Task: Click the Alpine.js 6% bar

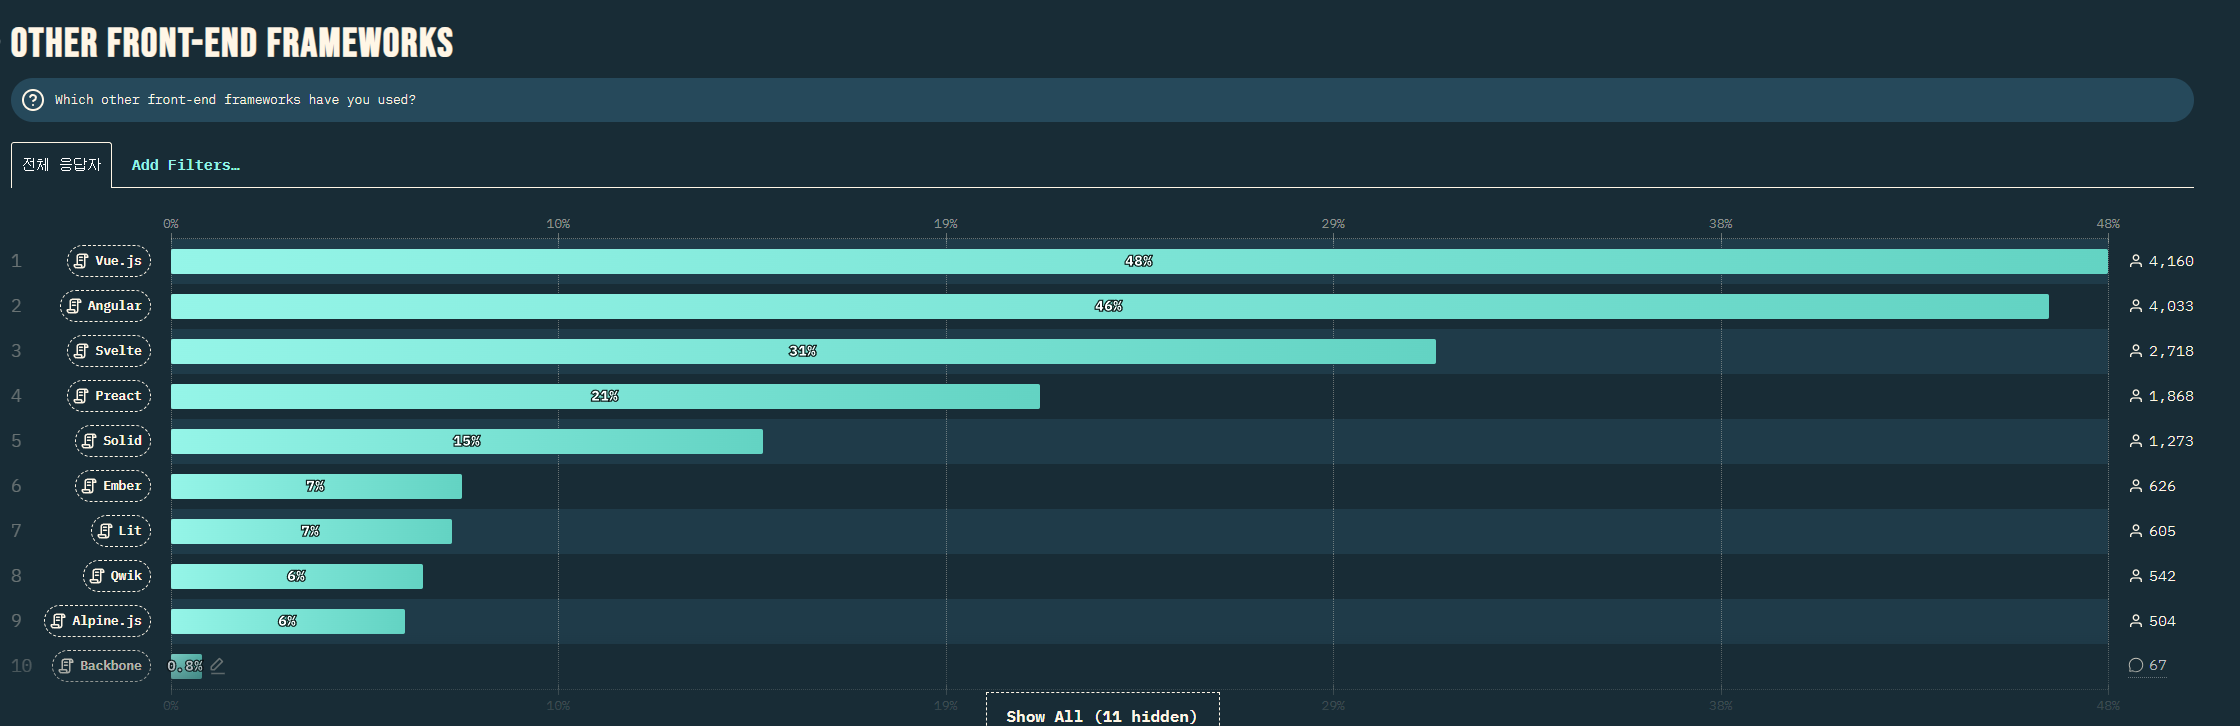Action: [x=288, y=621]
